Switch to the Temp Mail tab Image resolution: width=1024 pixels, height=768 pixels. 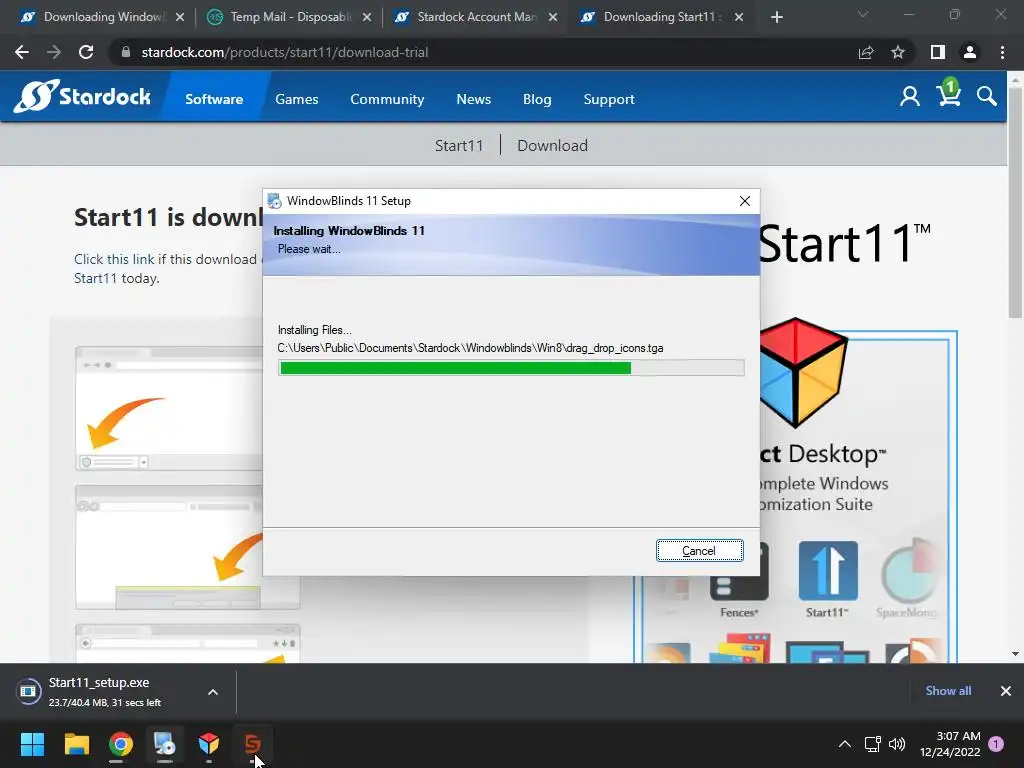290,17
